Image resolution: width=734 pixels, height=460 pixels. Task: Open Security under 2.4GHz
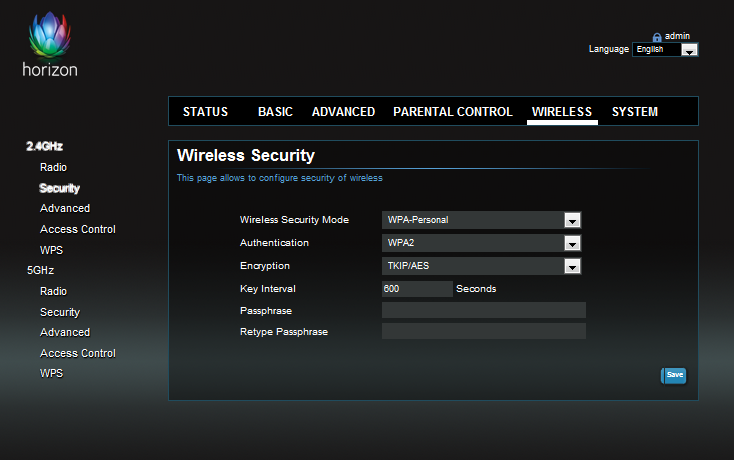click(59, 188)
